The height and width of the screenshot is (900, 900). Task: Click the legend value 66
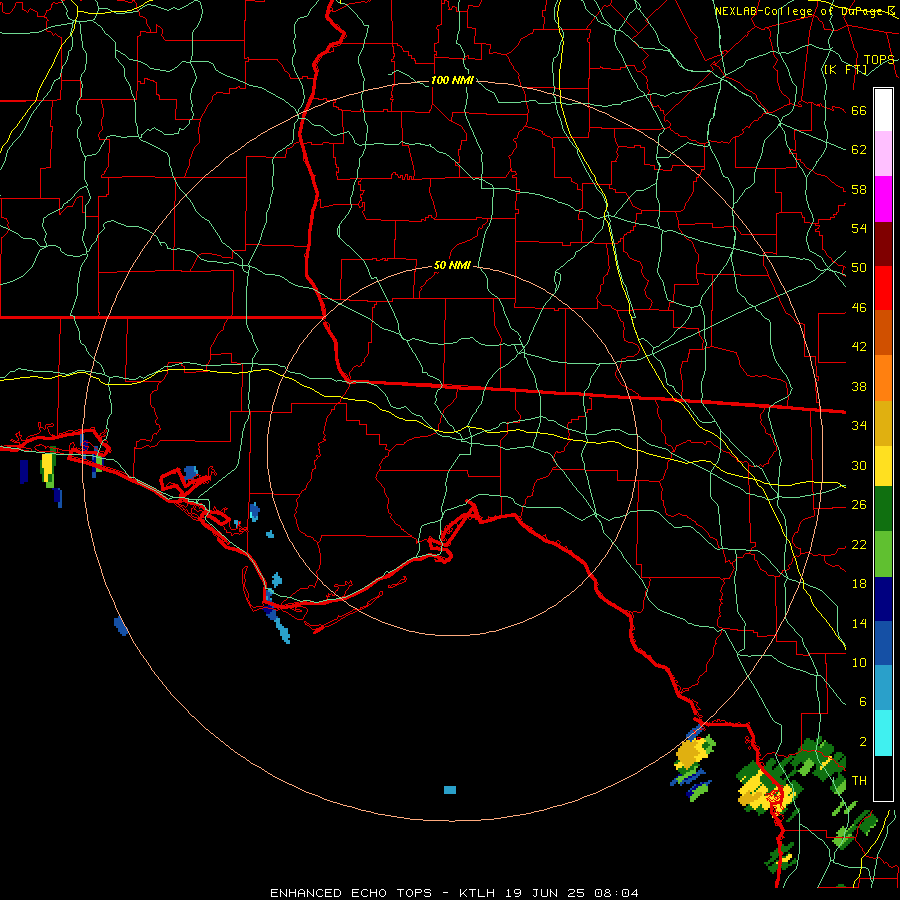[859, 110]
